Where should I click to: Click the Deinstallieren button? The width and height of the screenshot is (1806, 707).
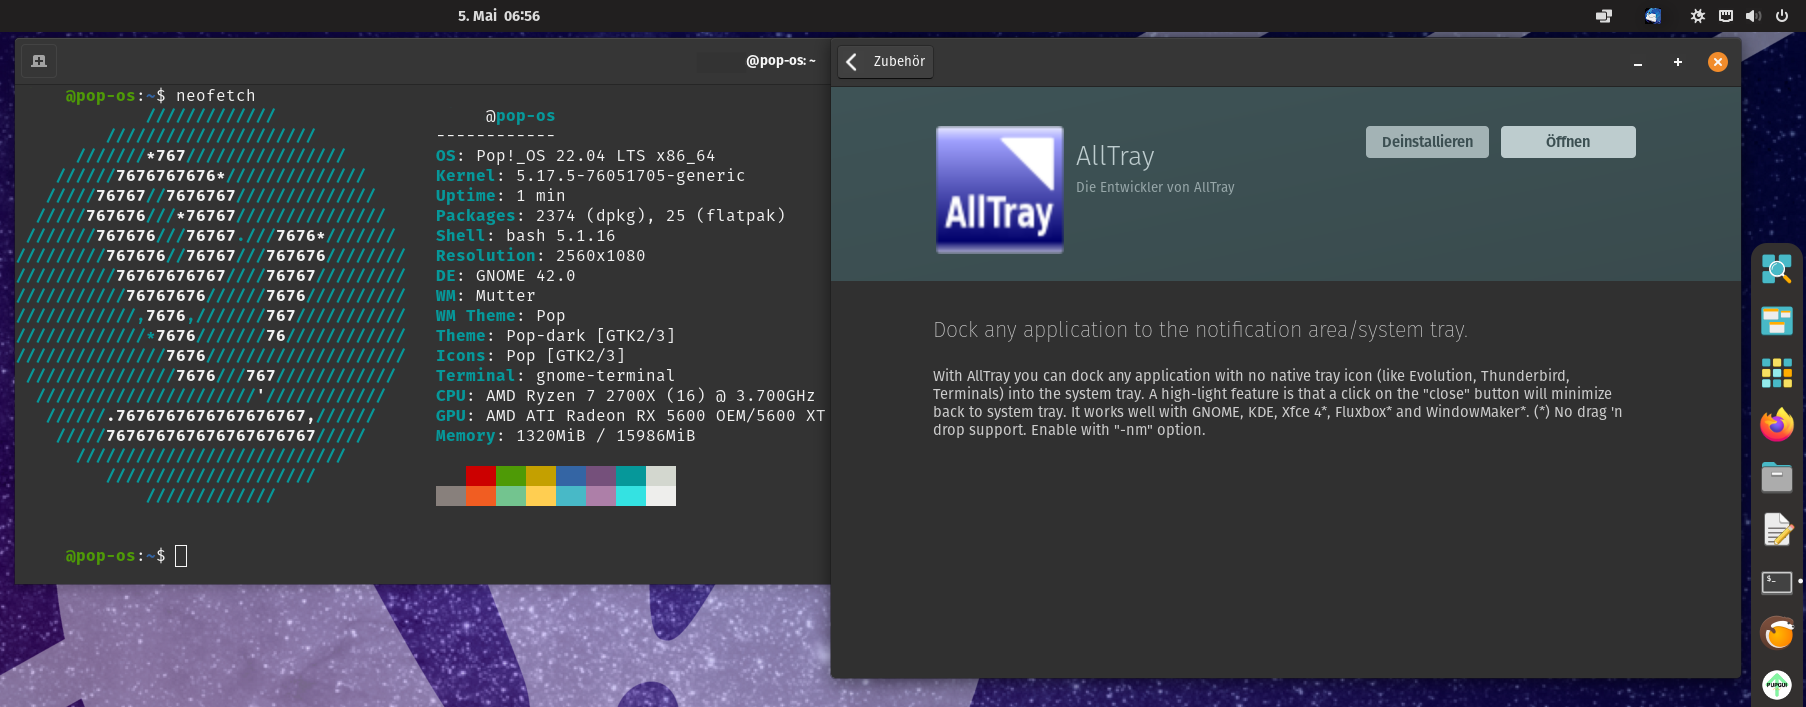click(1427, 142)
